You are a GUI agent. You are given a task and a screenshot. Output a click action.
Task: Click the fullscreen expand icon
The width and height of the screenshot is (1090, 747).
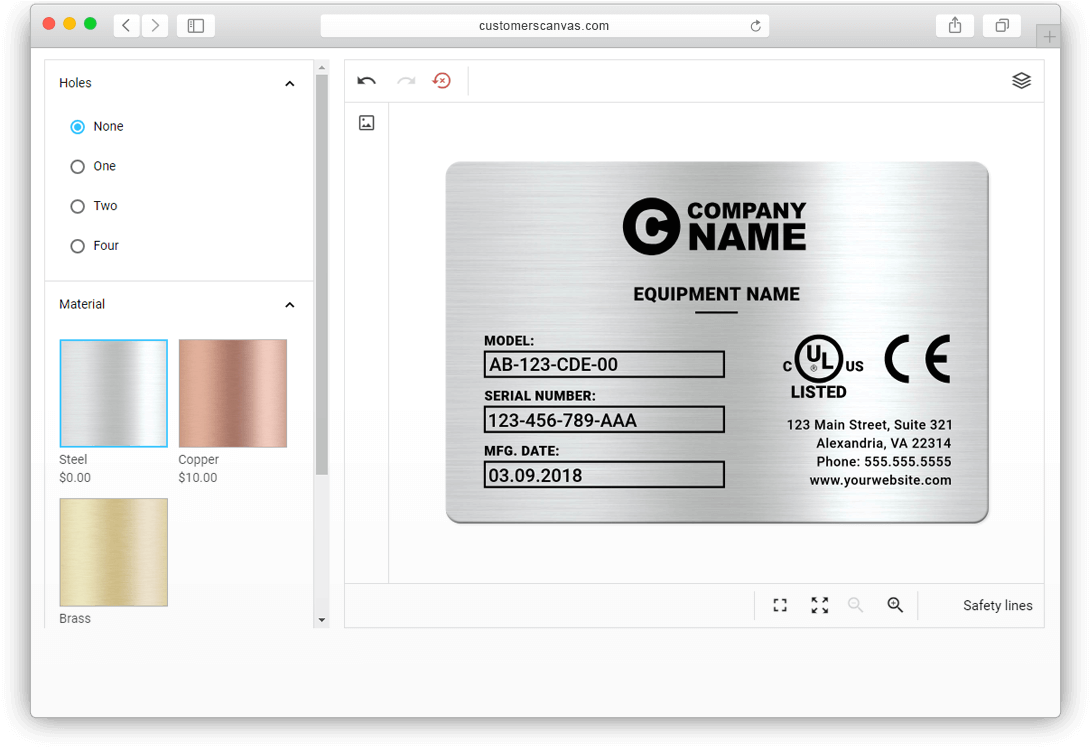coord(820,605)
